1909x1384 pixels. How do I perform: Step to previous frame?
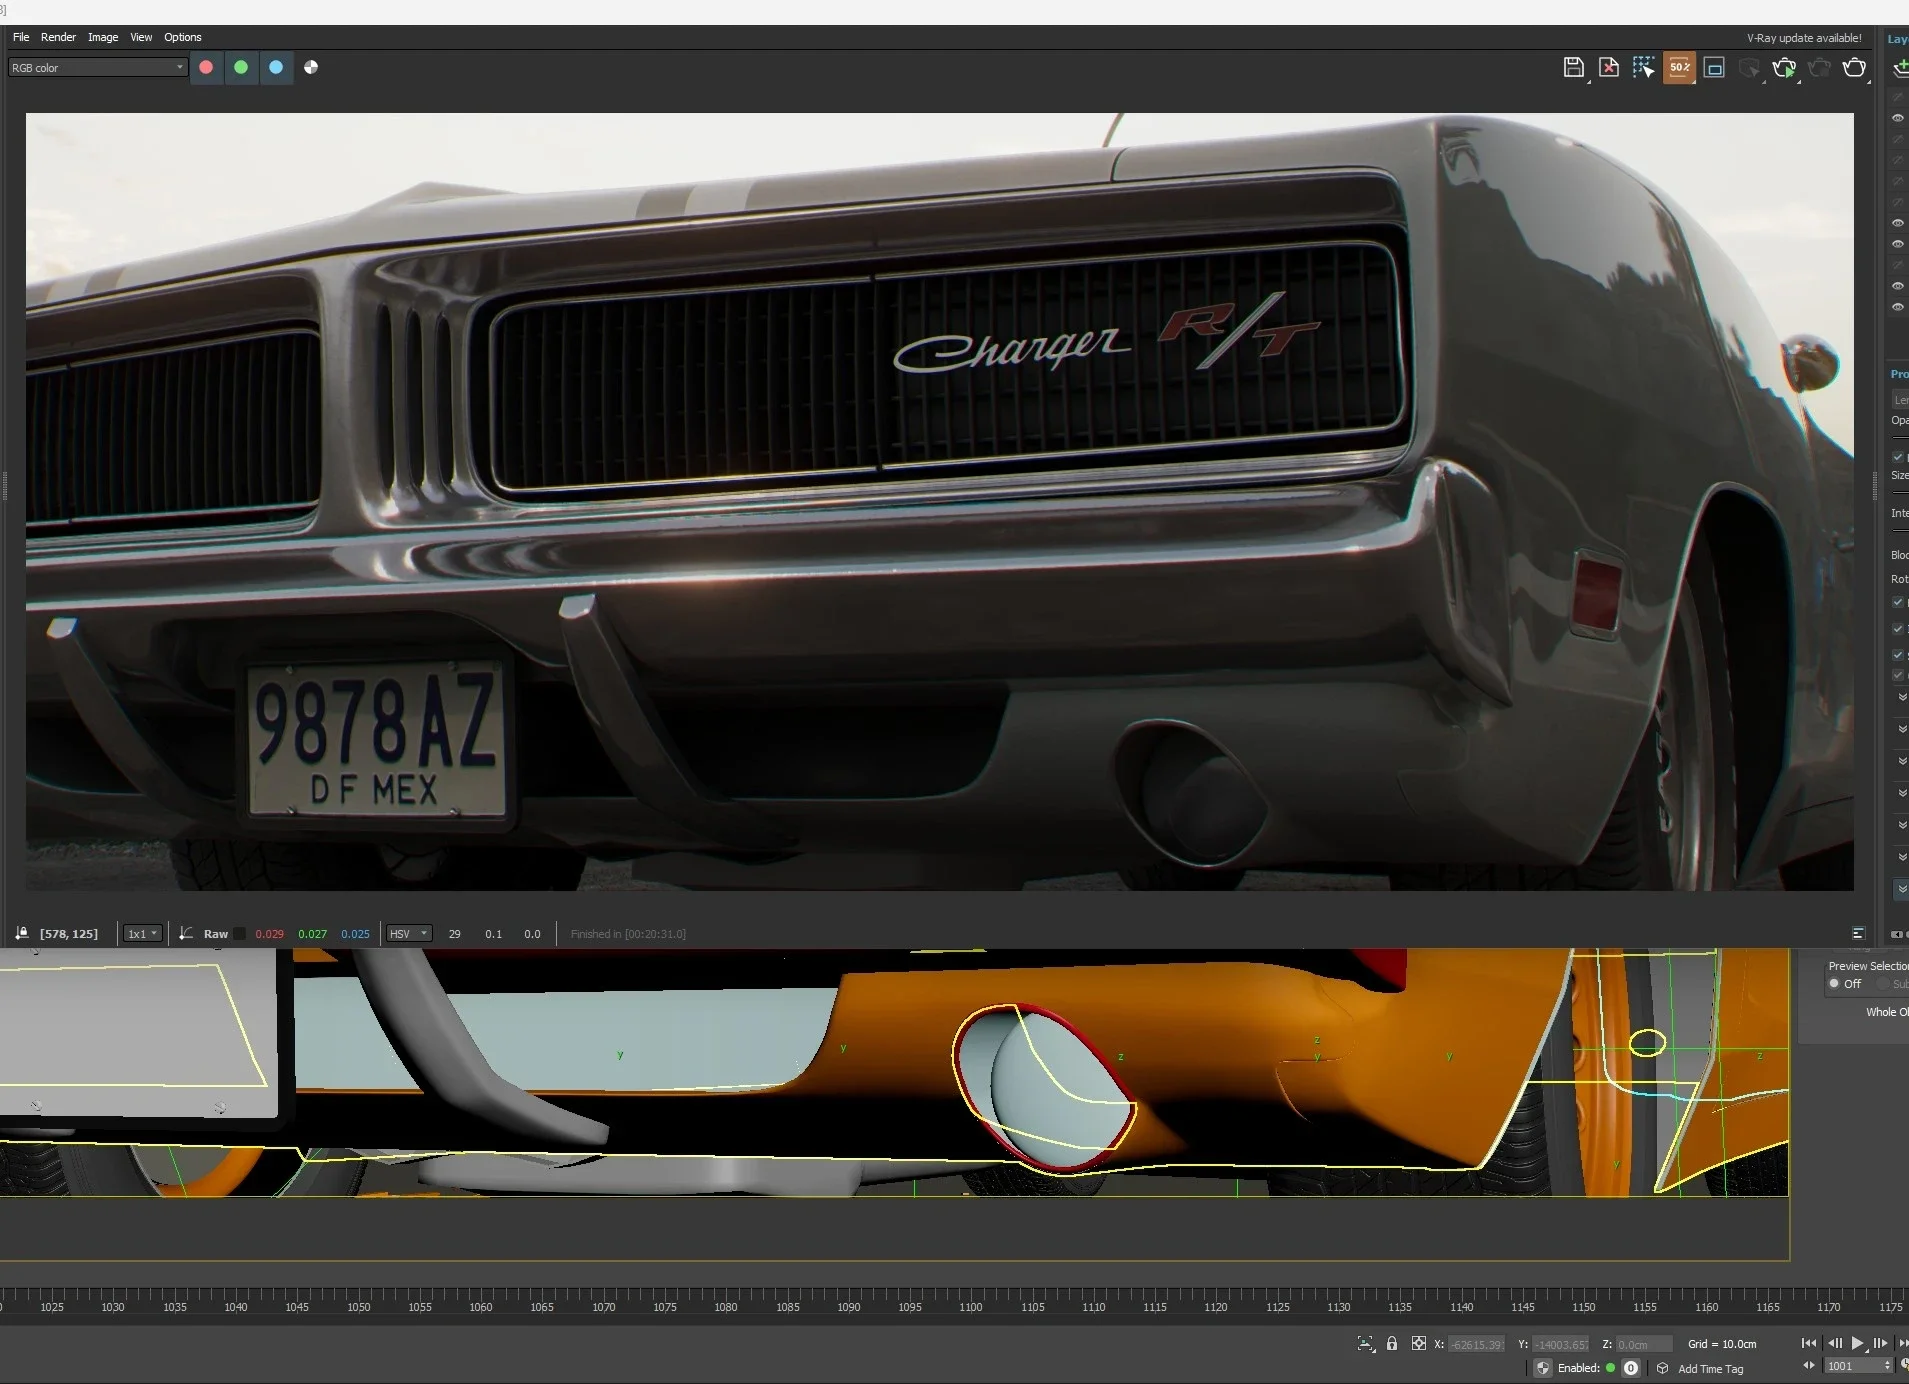pos(1835,1343)
